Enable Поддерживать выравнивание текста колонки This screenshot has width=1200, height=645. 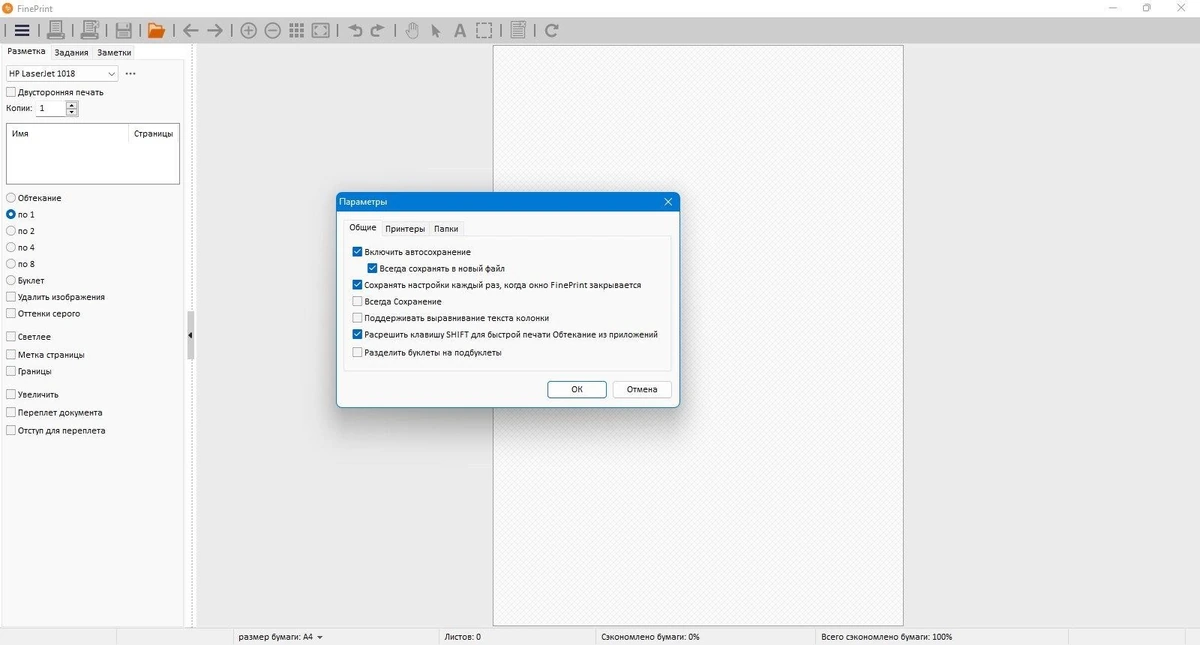(x=358, y=318)
